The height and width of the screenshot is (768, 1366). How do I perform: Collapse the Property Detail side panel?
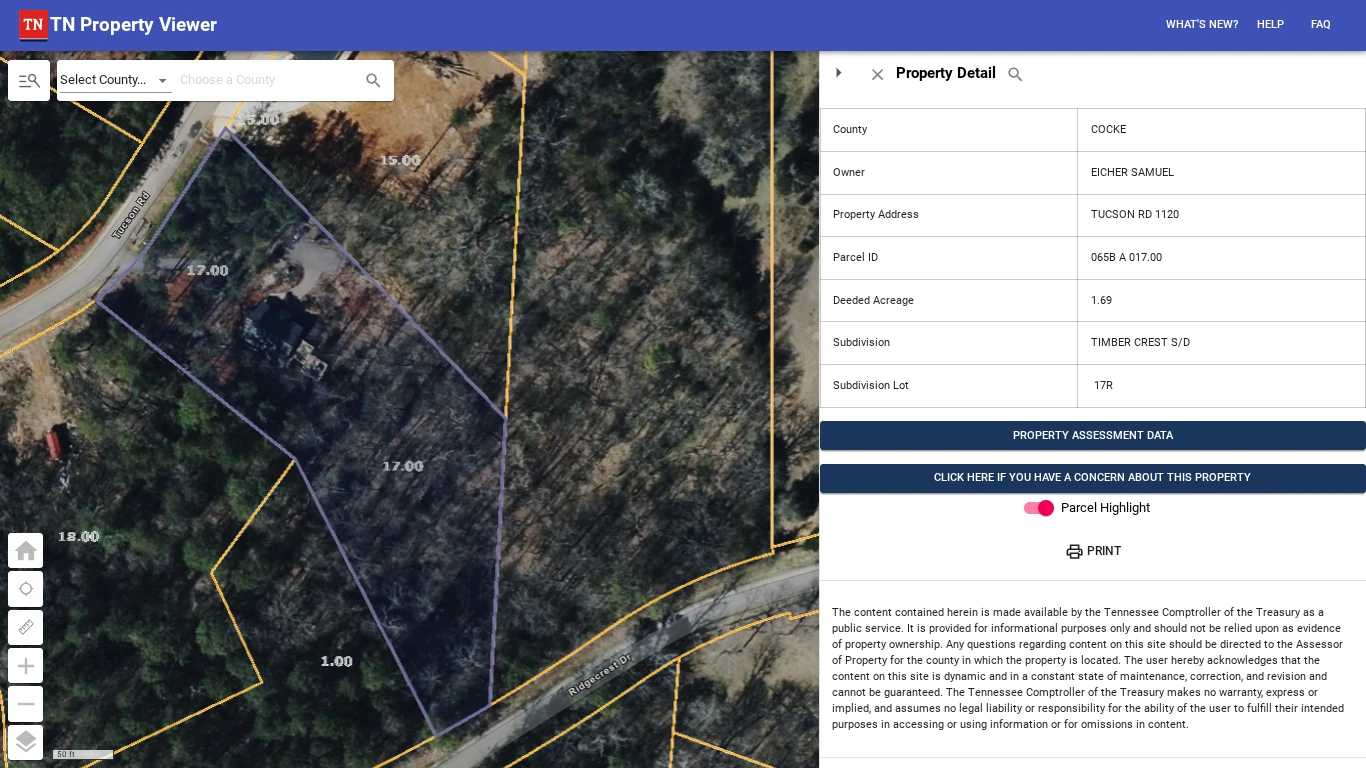point(839,73)
